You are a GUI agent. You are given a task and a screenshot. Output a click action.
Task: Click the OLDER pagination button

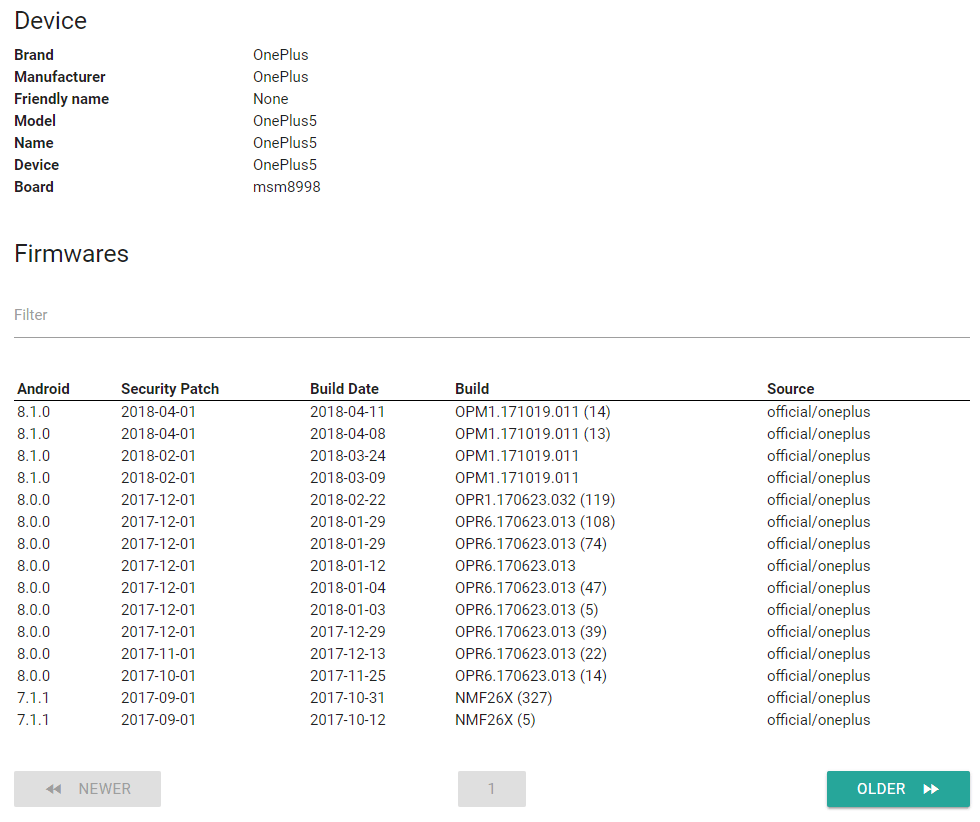897,789
